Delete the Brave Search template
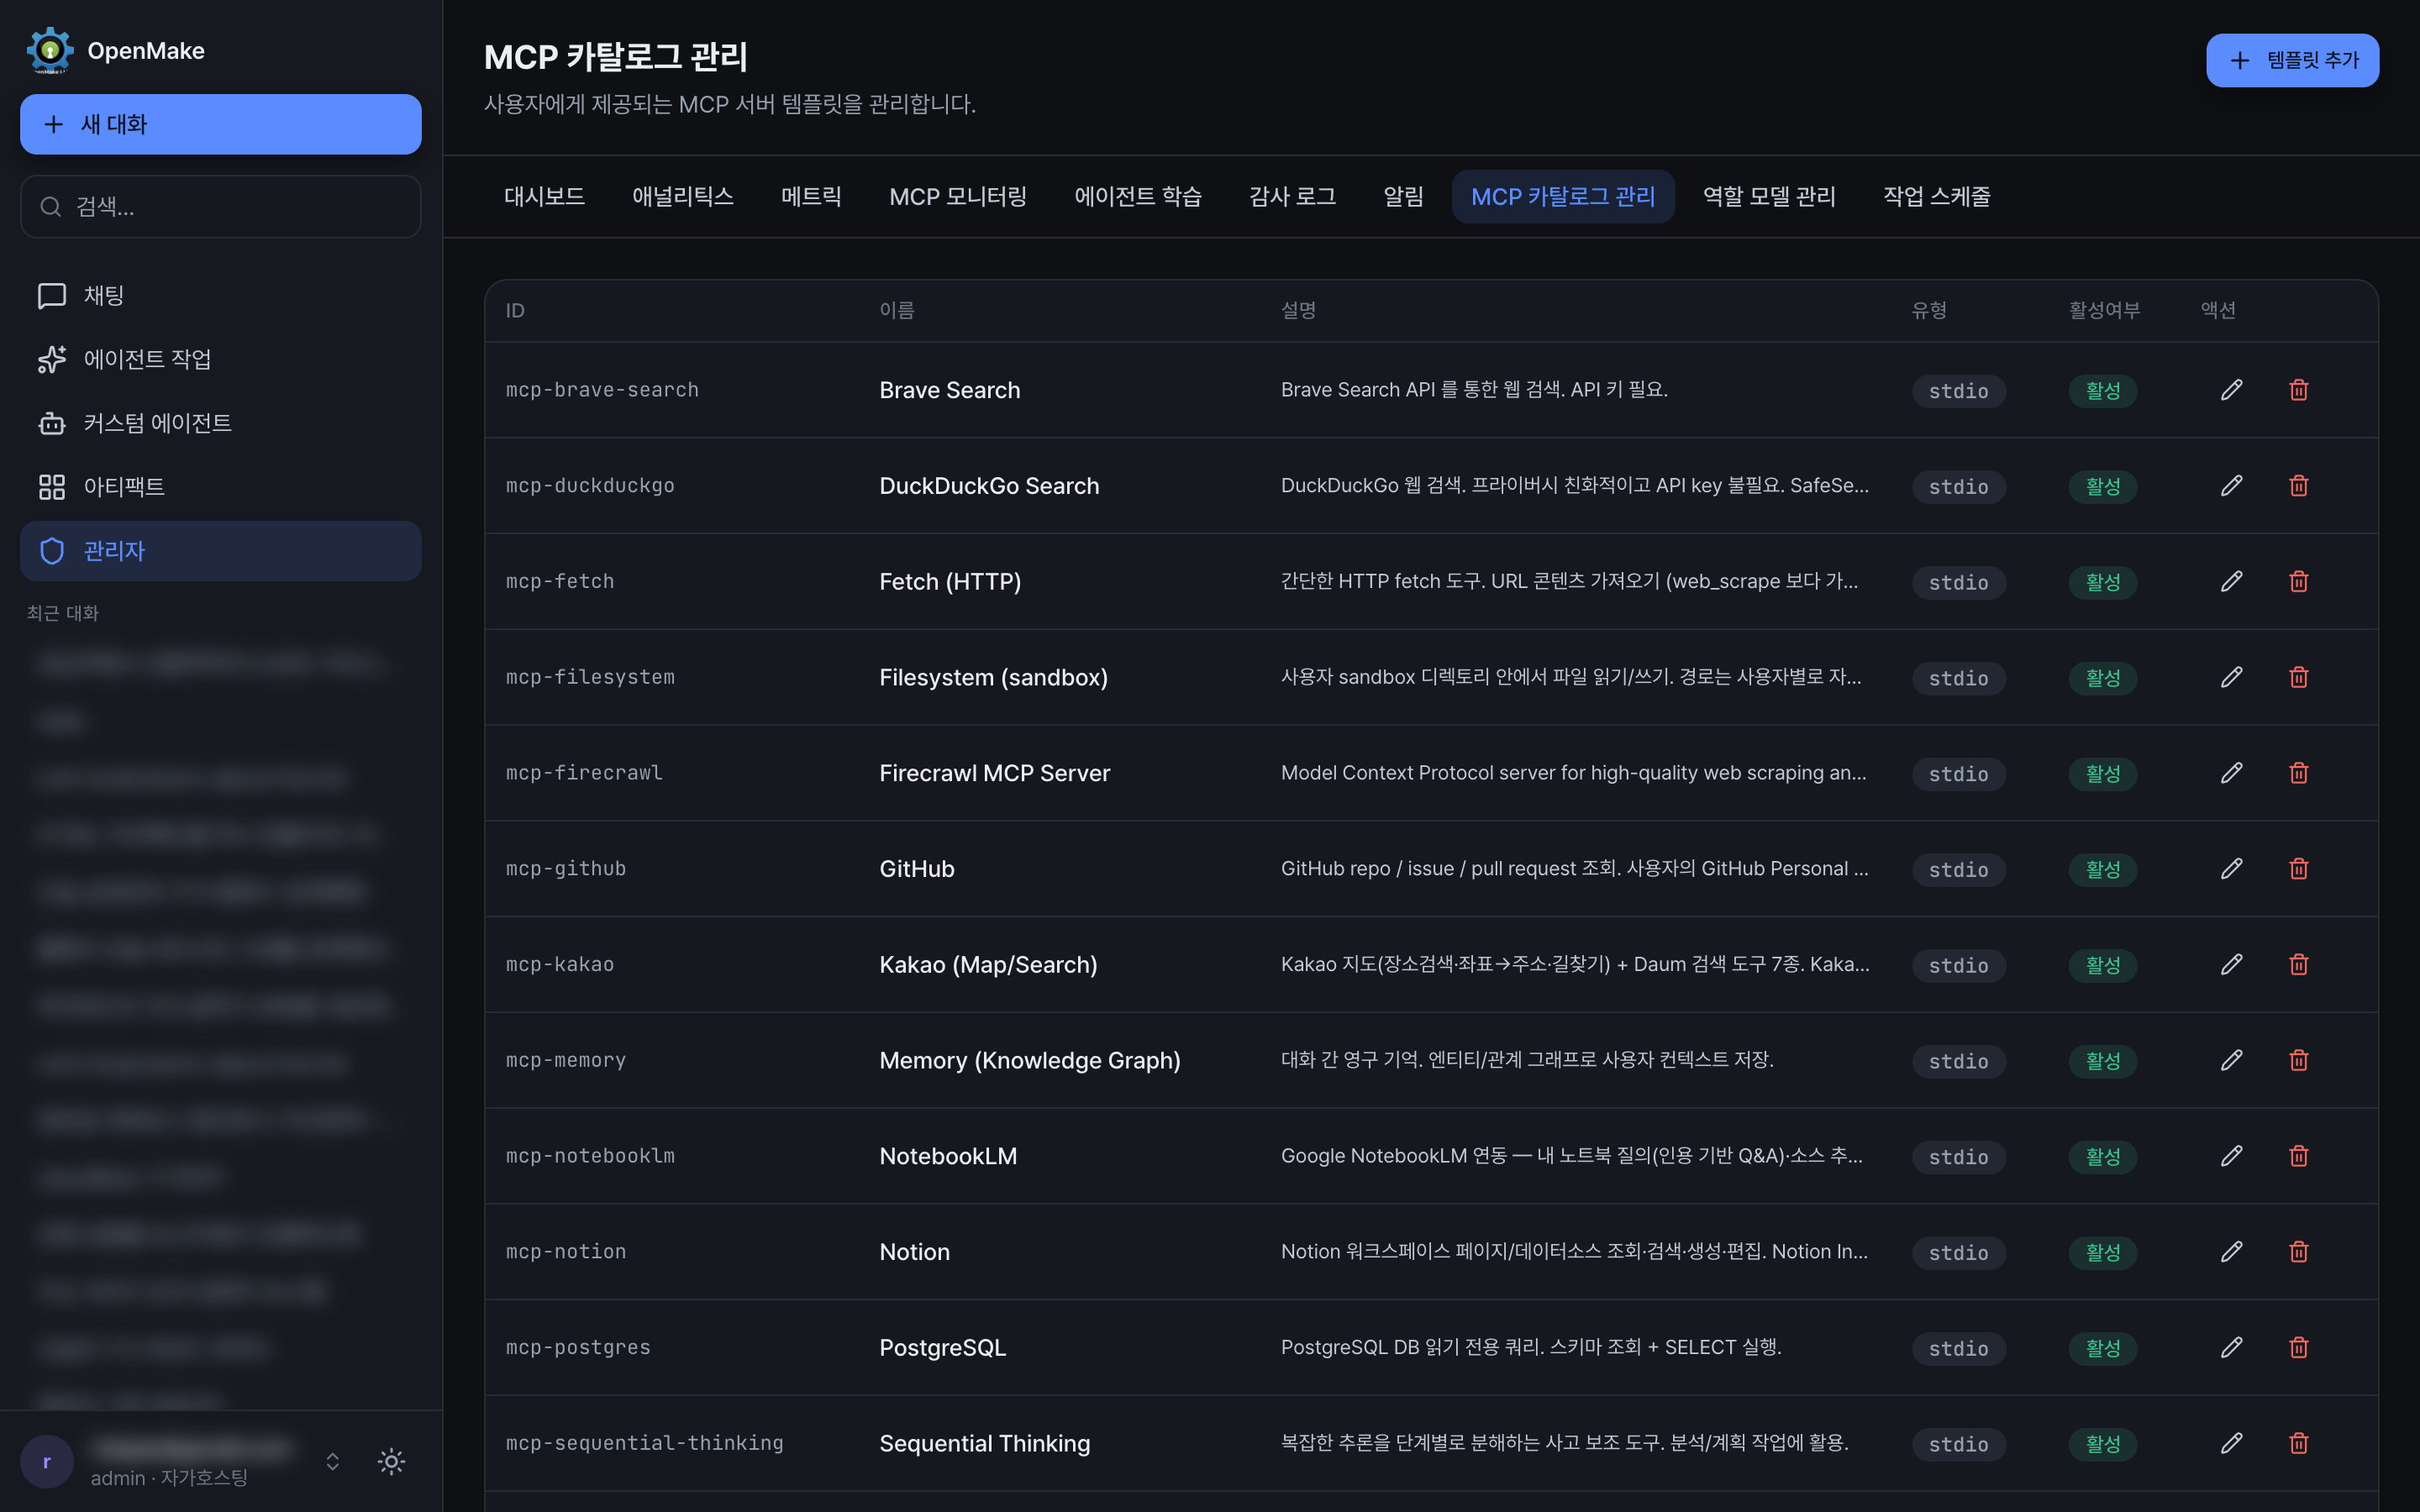Viewport: 2420px width, 1512px height. pyautogui.click(x=2298, y=390)
